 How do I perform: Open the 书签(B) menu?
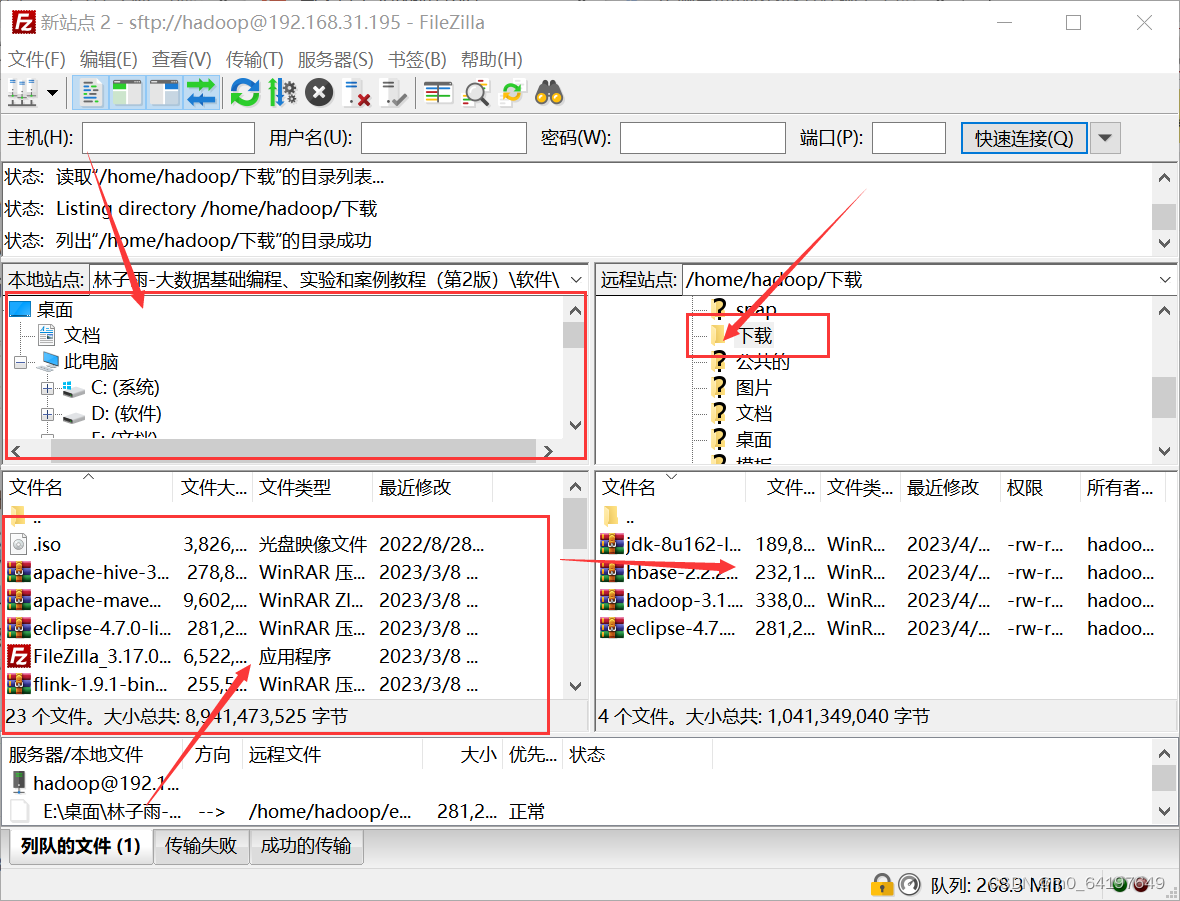pos(417,59)
